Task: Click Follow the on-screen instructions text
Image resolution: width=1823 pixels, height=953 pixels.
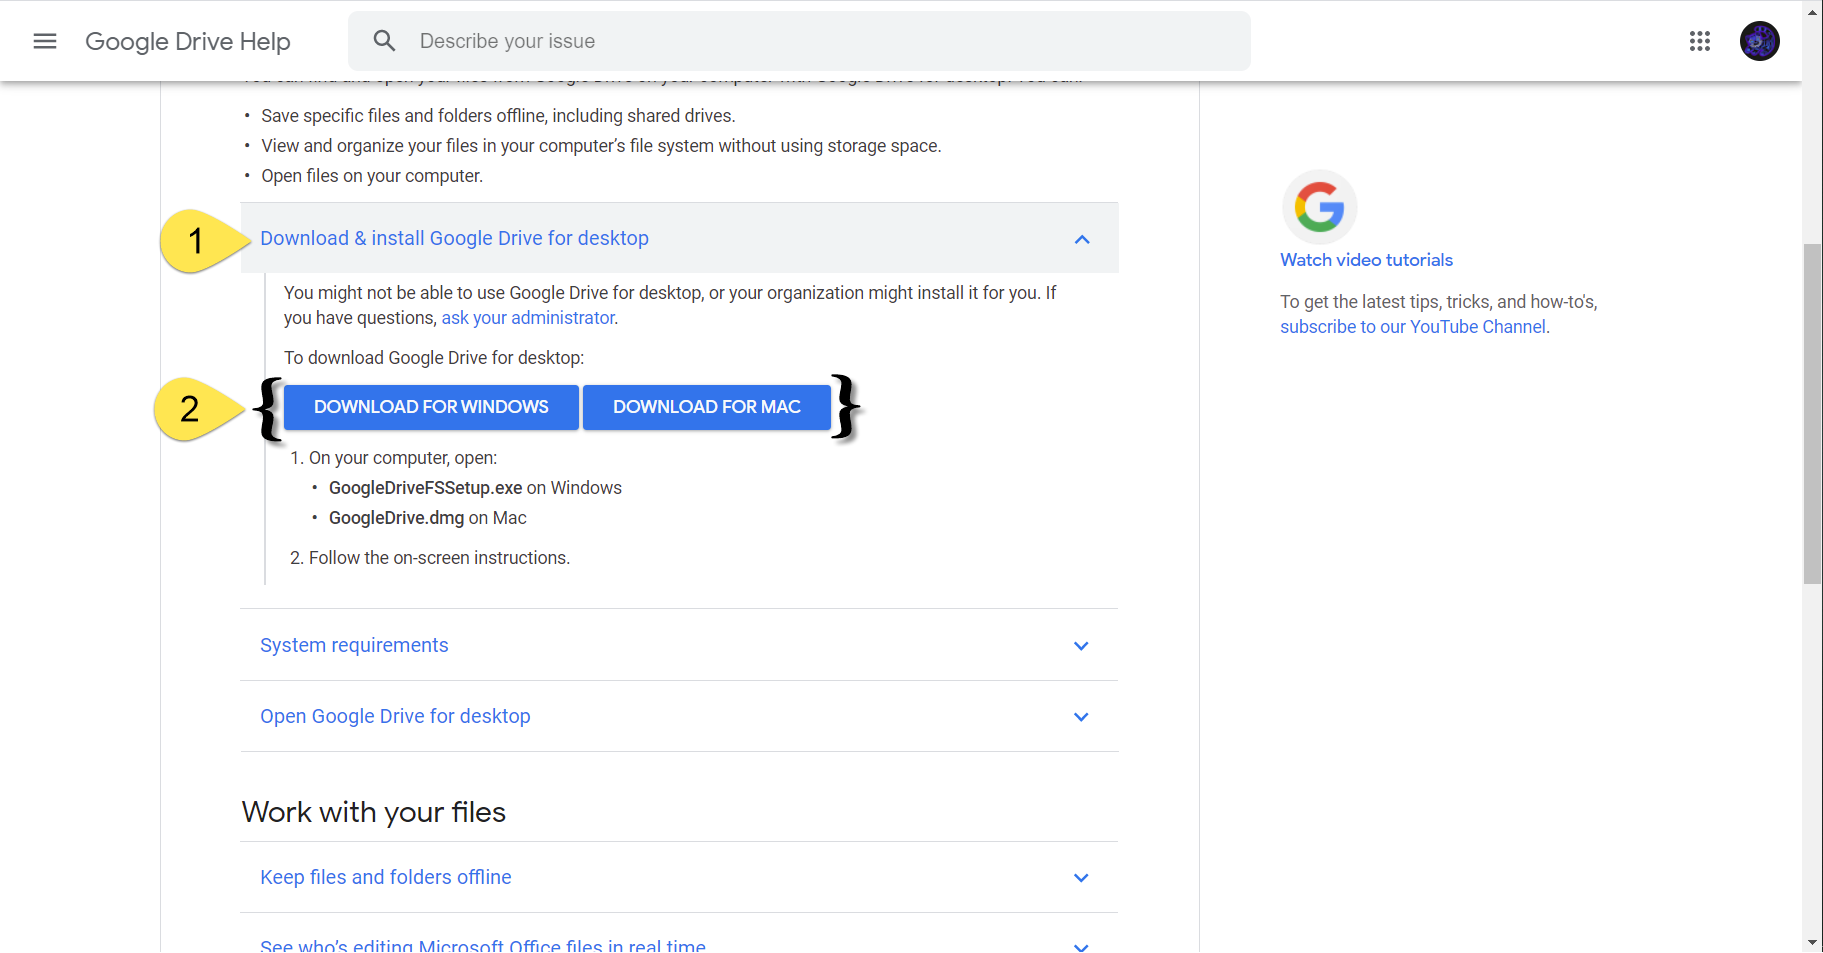Action: click(439, 558)
